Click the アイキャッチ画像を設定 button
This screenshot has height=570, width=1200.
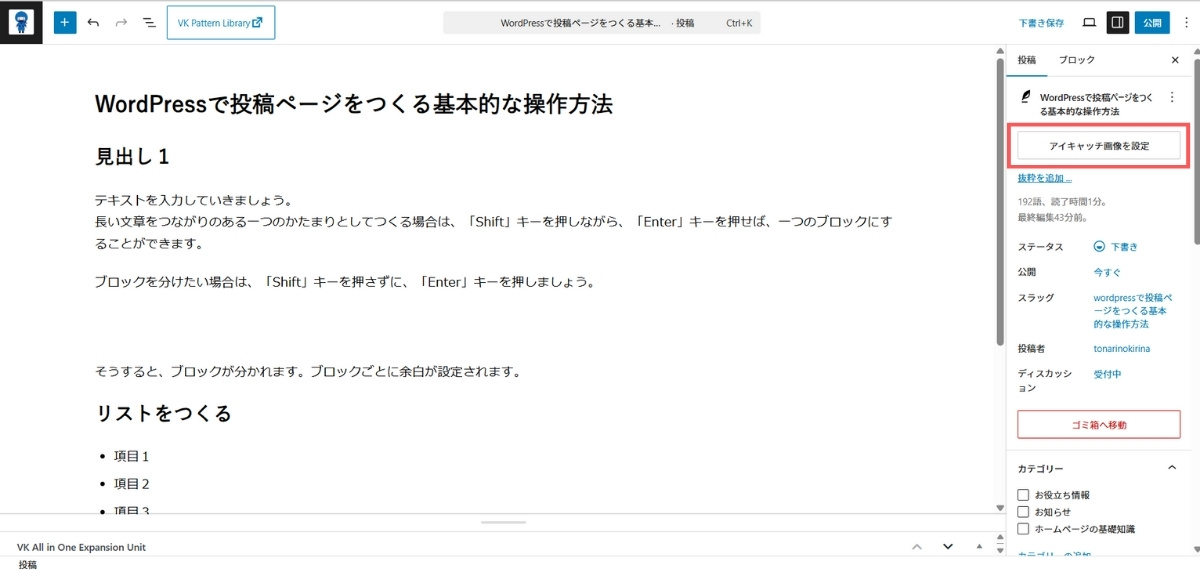tap(1099, 146)
